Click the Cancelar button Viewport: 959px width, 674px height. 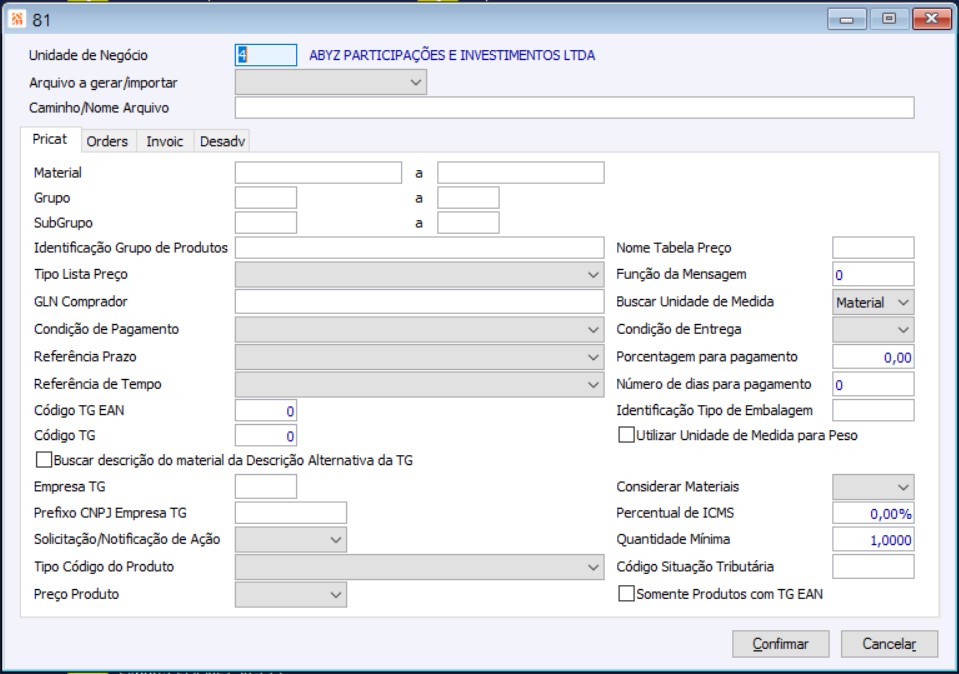(889, 644)
